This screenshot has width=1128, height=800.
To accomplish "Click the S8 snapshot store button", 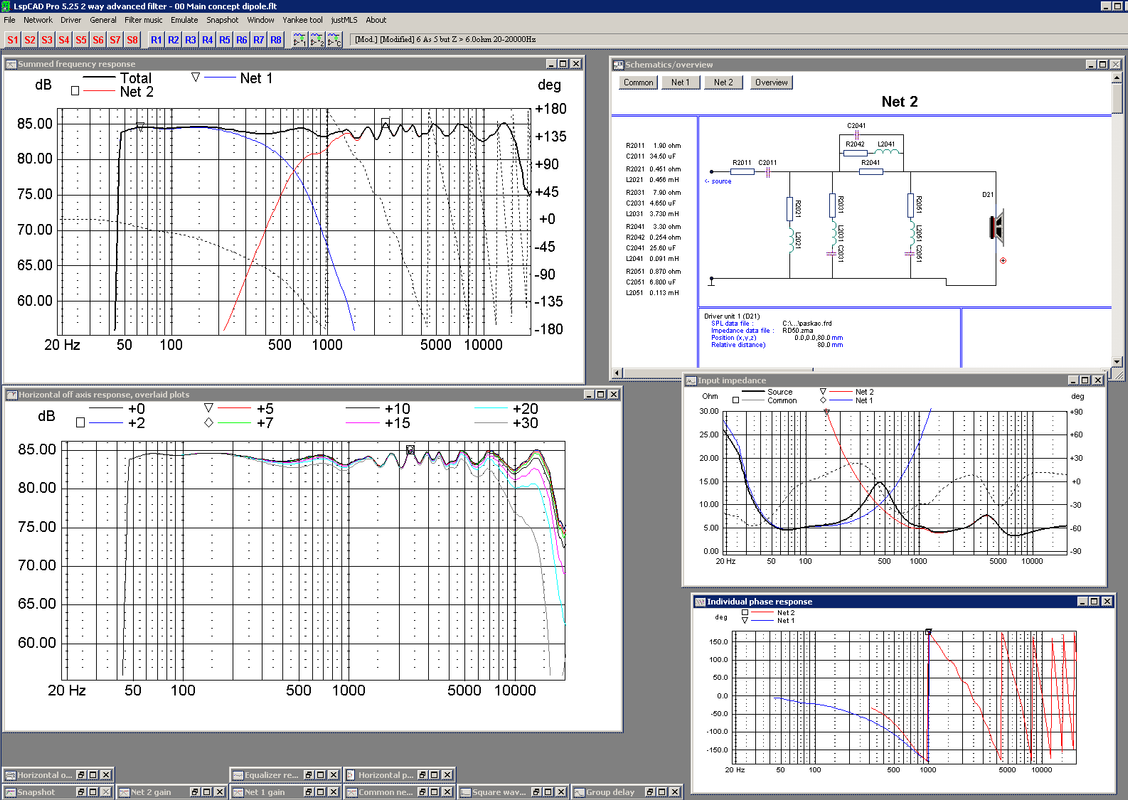I will point(132,40).
